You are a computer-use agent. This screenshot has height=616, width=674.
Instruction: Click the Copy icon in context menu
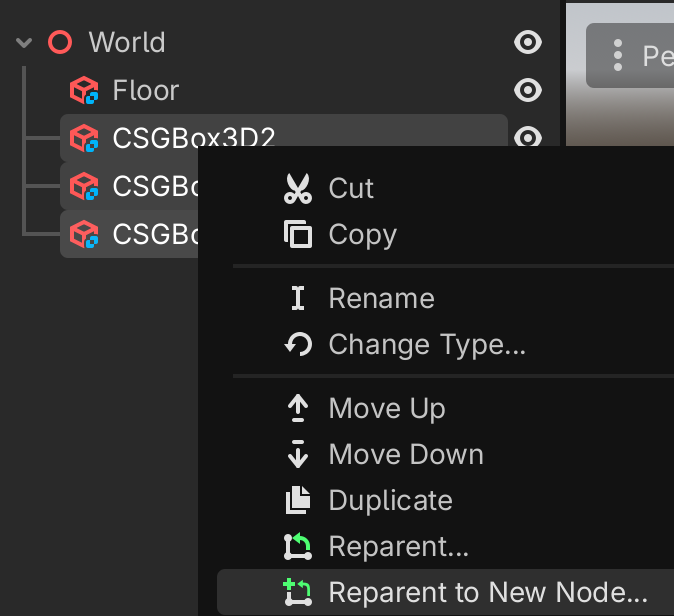[x=298, y=234]
